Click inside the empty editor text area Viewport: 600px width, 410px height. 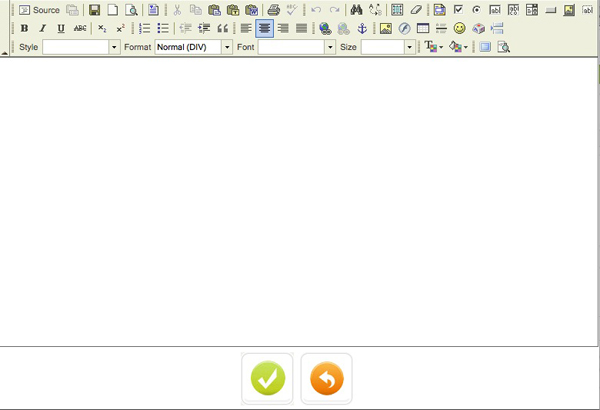point(300,200)
